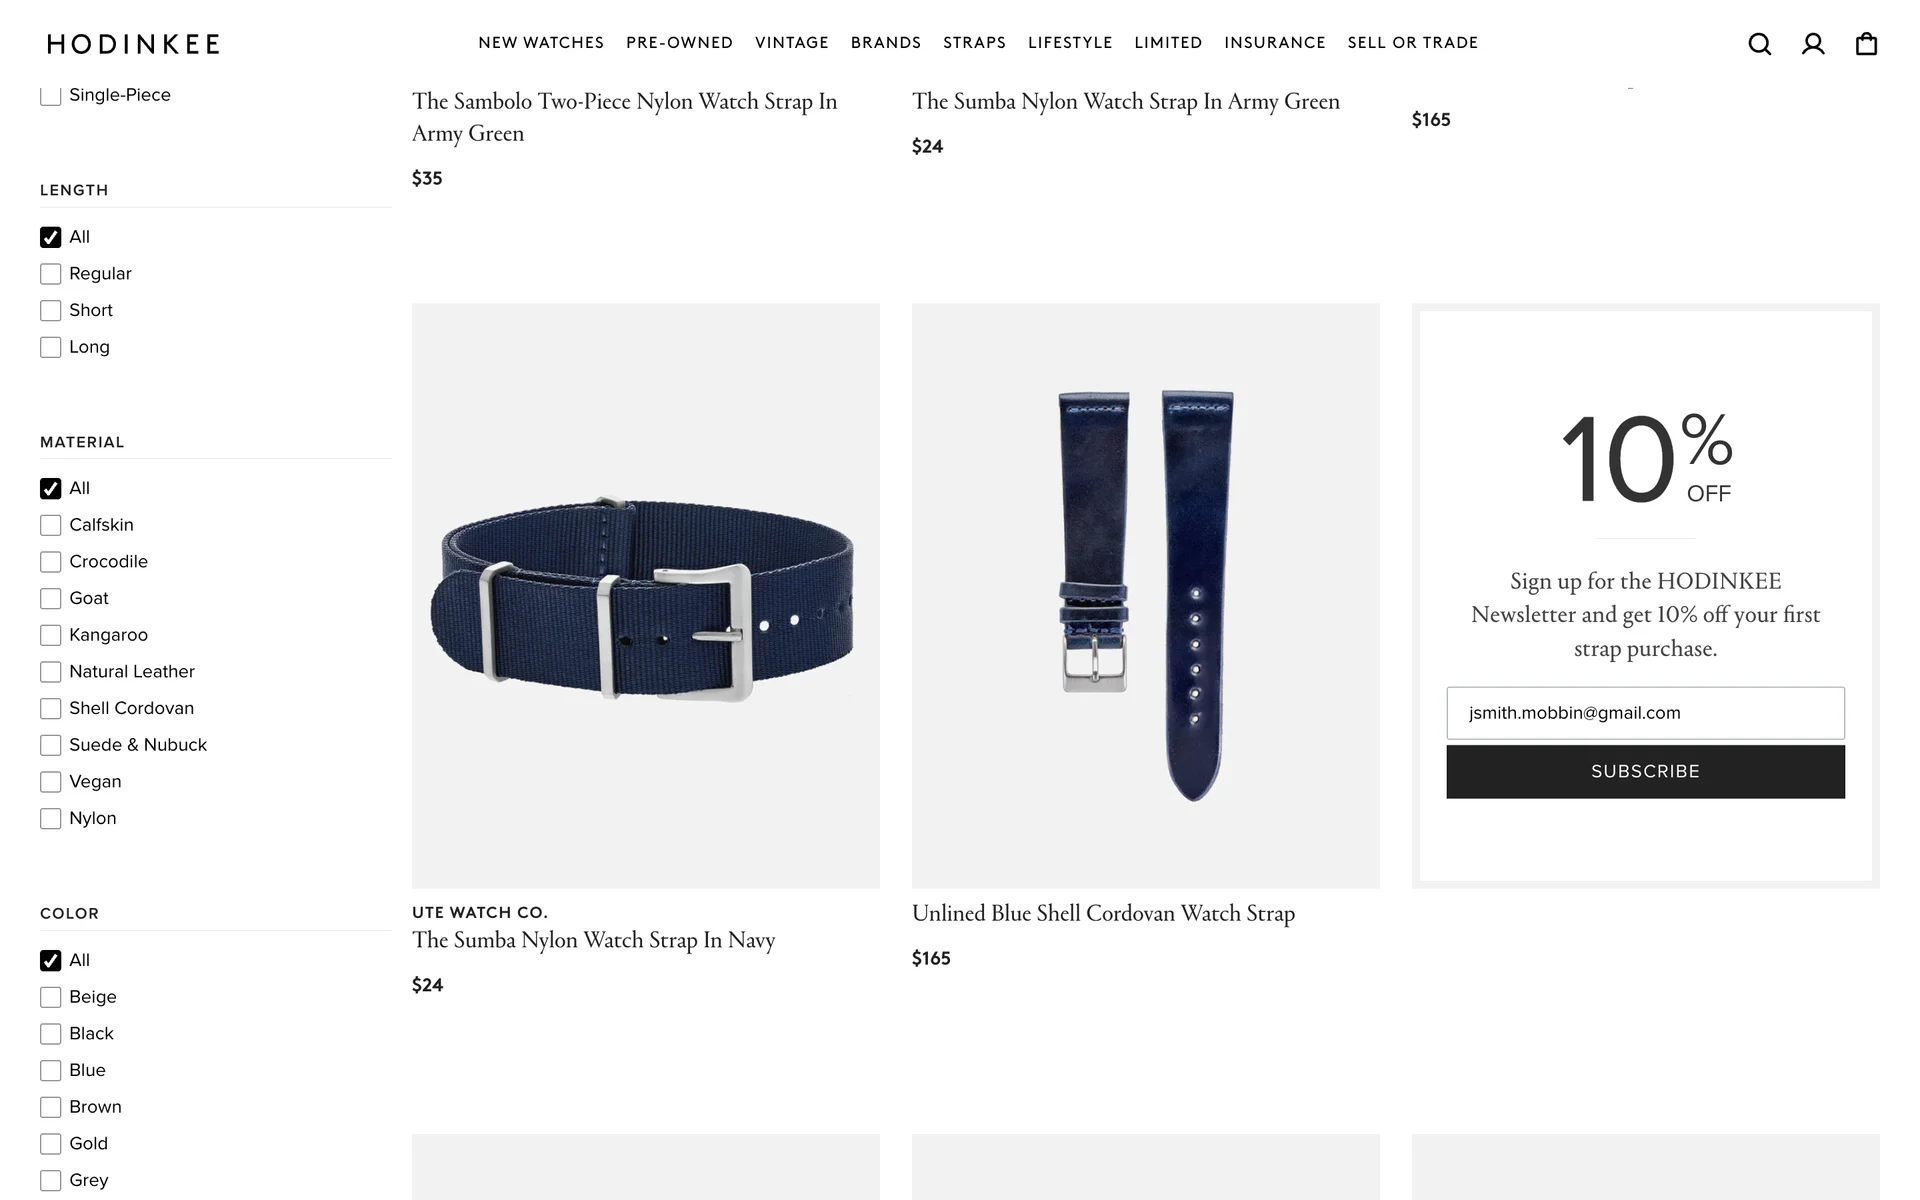View the navy nylon strap product image

[646, 596]
